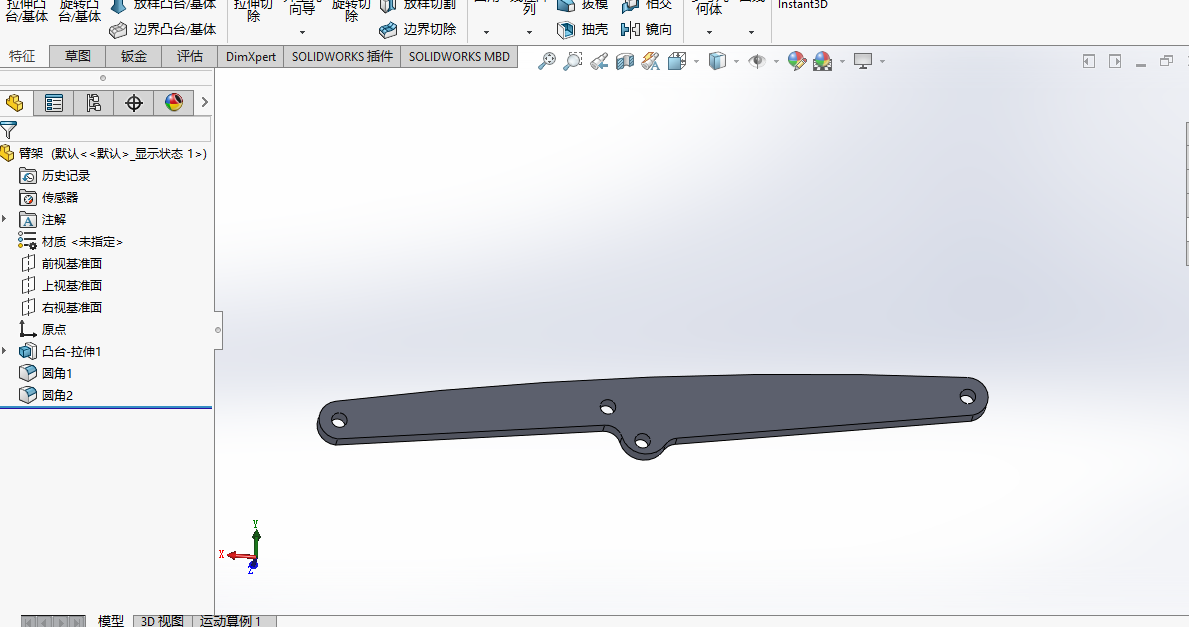The image size is (1189, 627).
Task: Toggle the hide/show items eye icon
Action: 757,61
